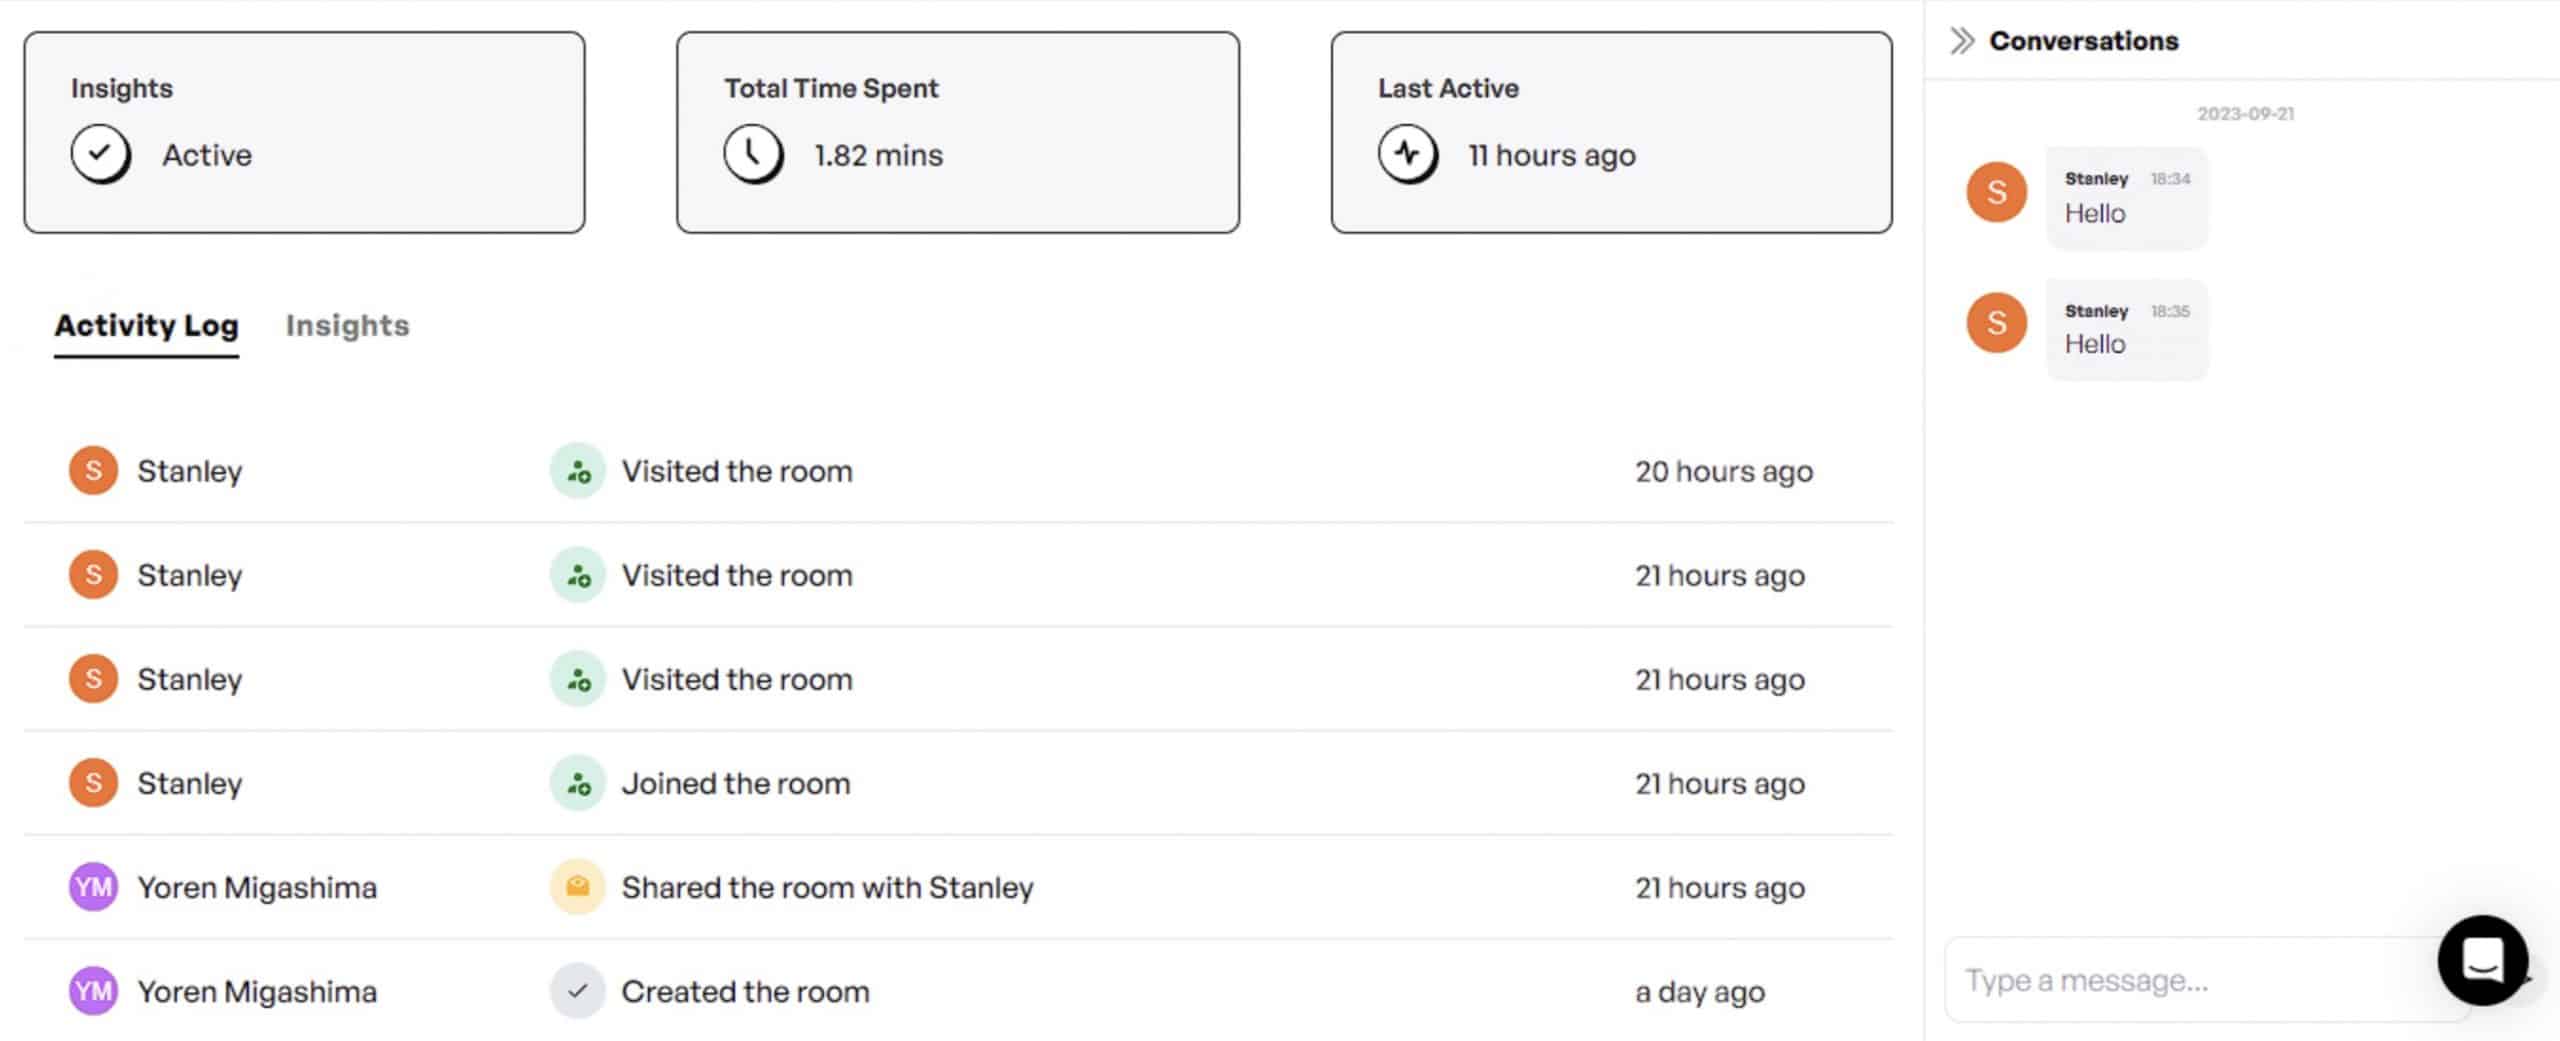The width and height of the screenshot is (2560, 1041).
Task: Click Yoren Migashima name in Shared the room row
Action: point(257,888)
